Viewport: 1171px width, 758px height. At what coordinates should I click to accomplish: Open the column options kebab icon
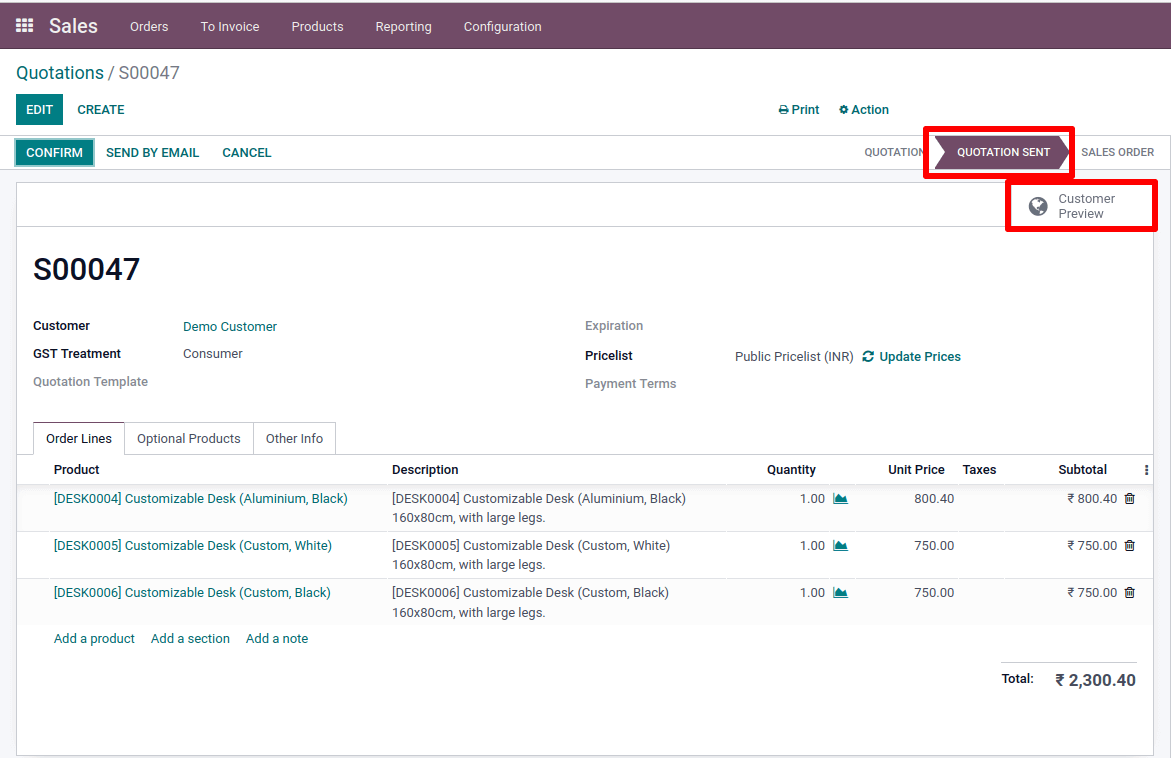click(1146, 470)
